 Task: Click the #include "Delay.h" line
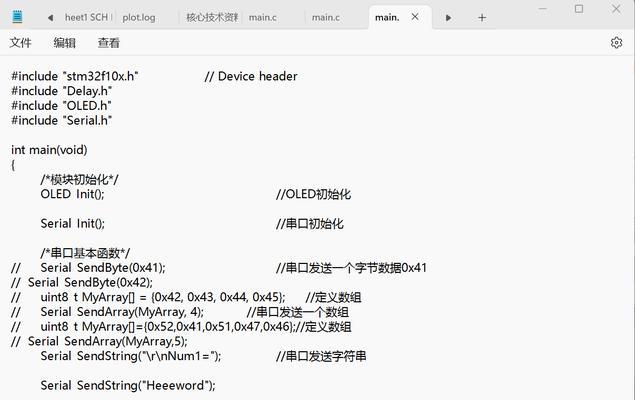pos(62,91)
